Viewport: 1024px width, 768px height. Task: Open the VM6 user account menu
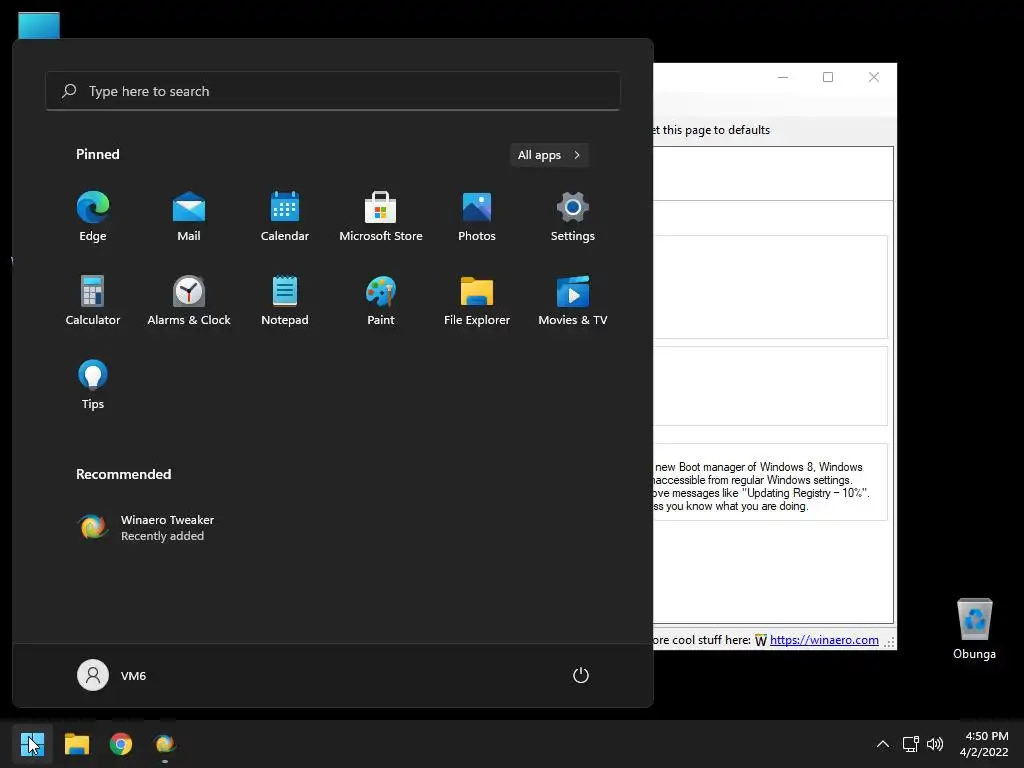[x=112, y=675]
